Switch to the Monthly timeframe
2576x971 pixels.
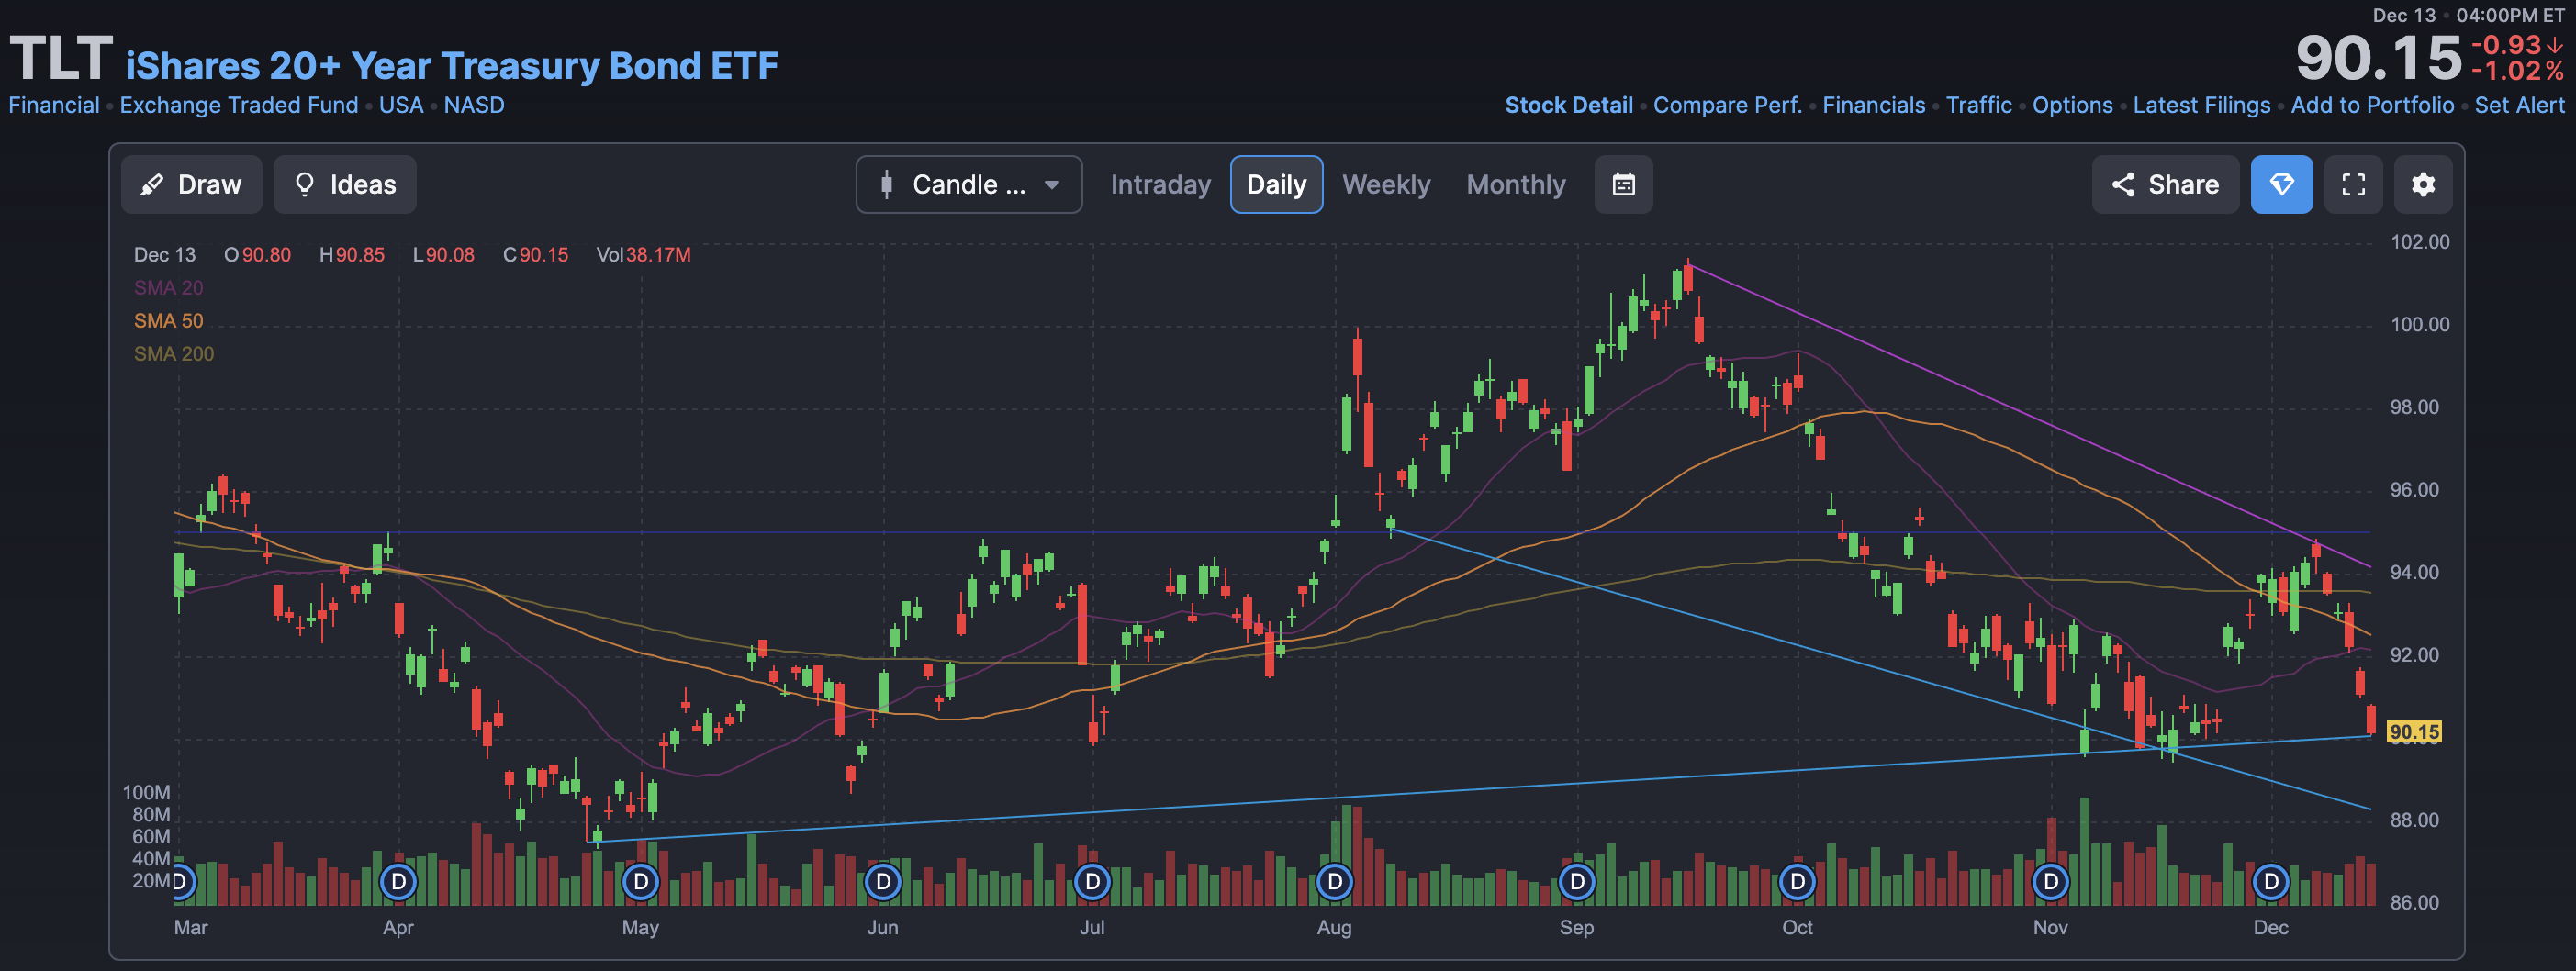[x=1516, y=185]
